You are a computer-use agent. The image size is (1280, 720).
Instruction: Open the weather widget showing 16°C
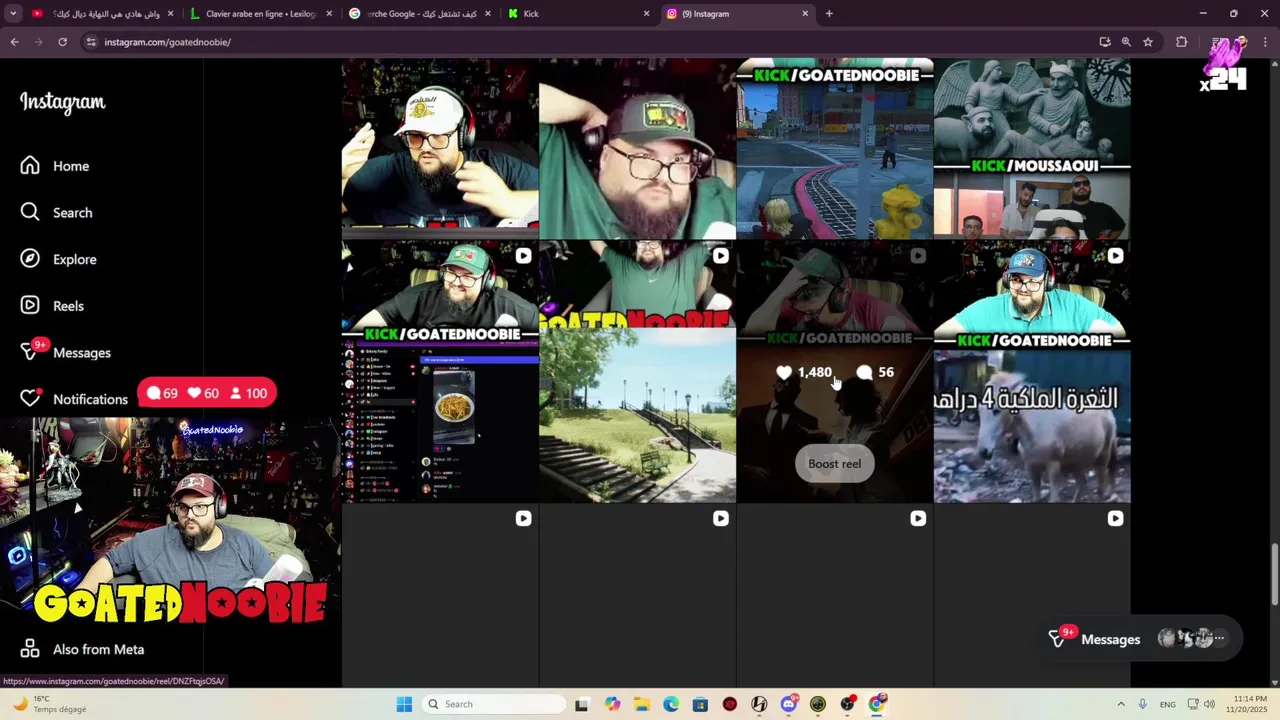[50, 704]
